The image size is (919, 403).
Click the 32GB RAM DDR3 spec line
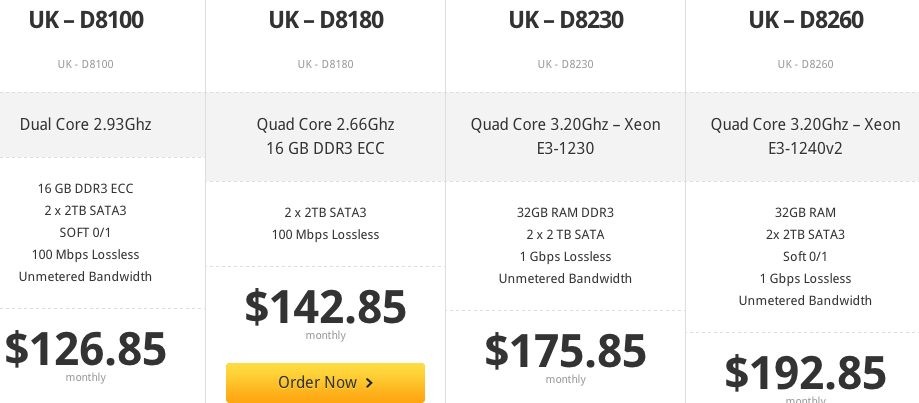565,212
